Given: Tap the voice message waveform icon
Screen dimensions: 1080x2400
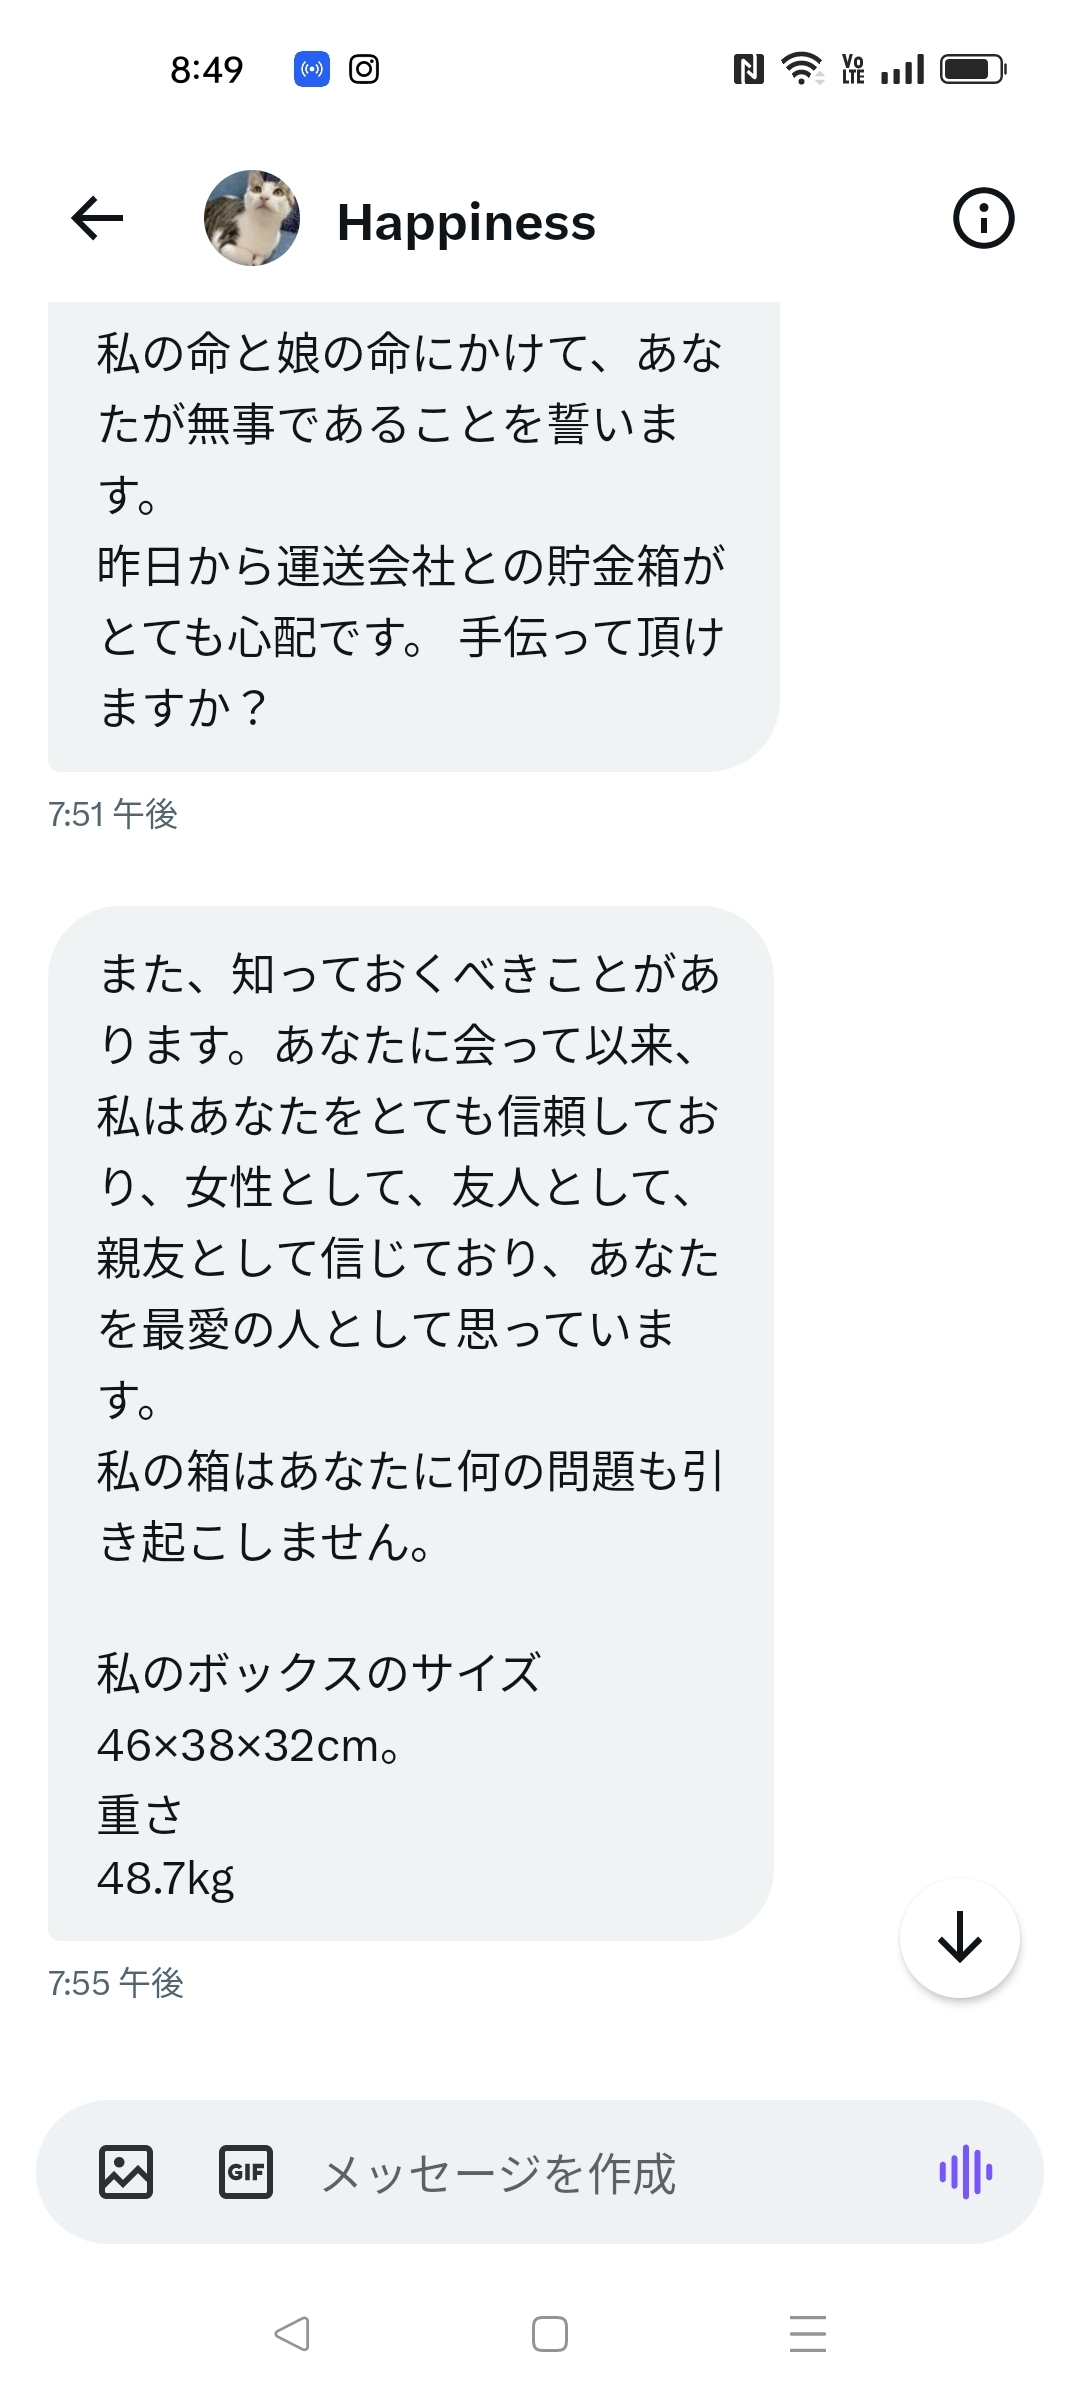Looking at the screenshot, I should pyautogui.click(x=965, y=2172).
